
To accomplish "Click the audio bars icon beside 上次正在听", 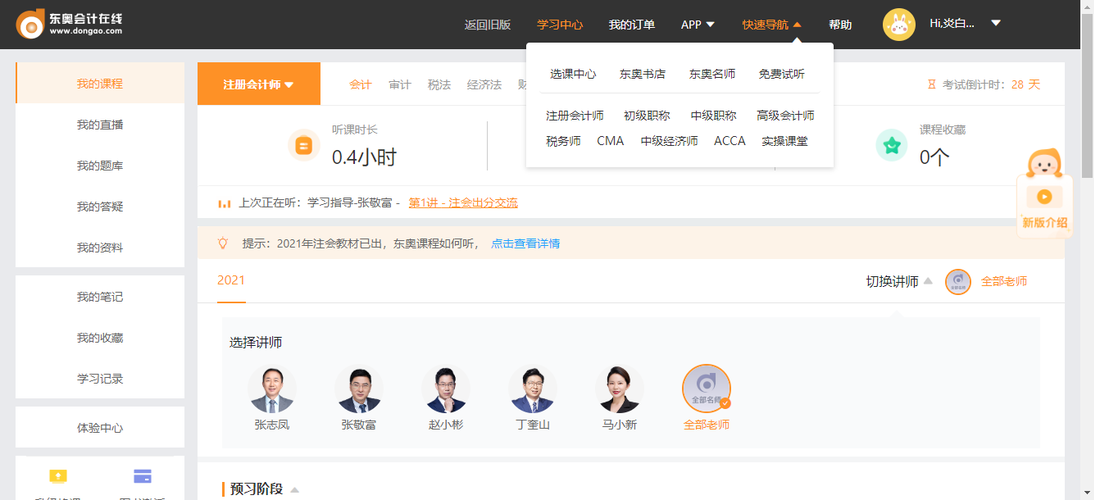I will click(224, 204).
